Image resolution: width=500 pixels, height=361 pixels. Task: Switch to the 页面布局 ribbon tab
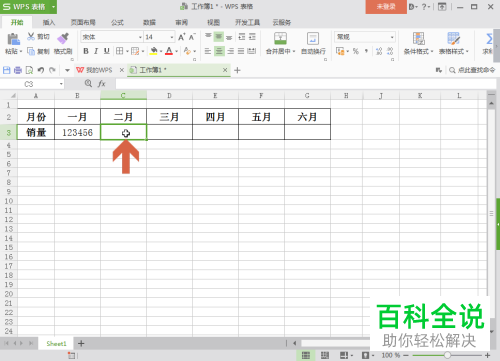83,22
